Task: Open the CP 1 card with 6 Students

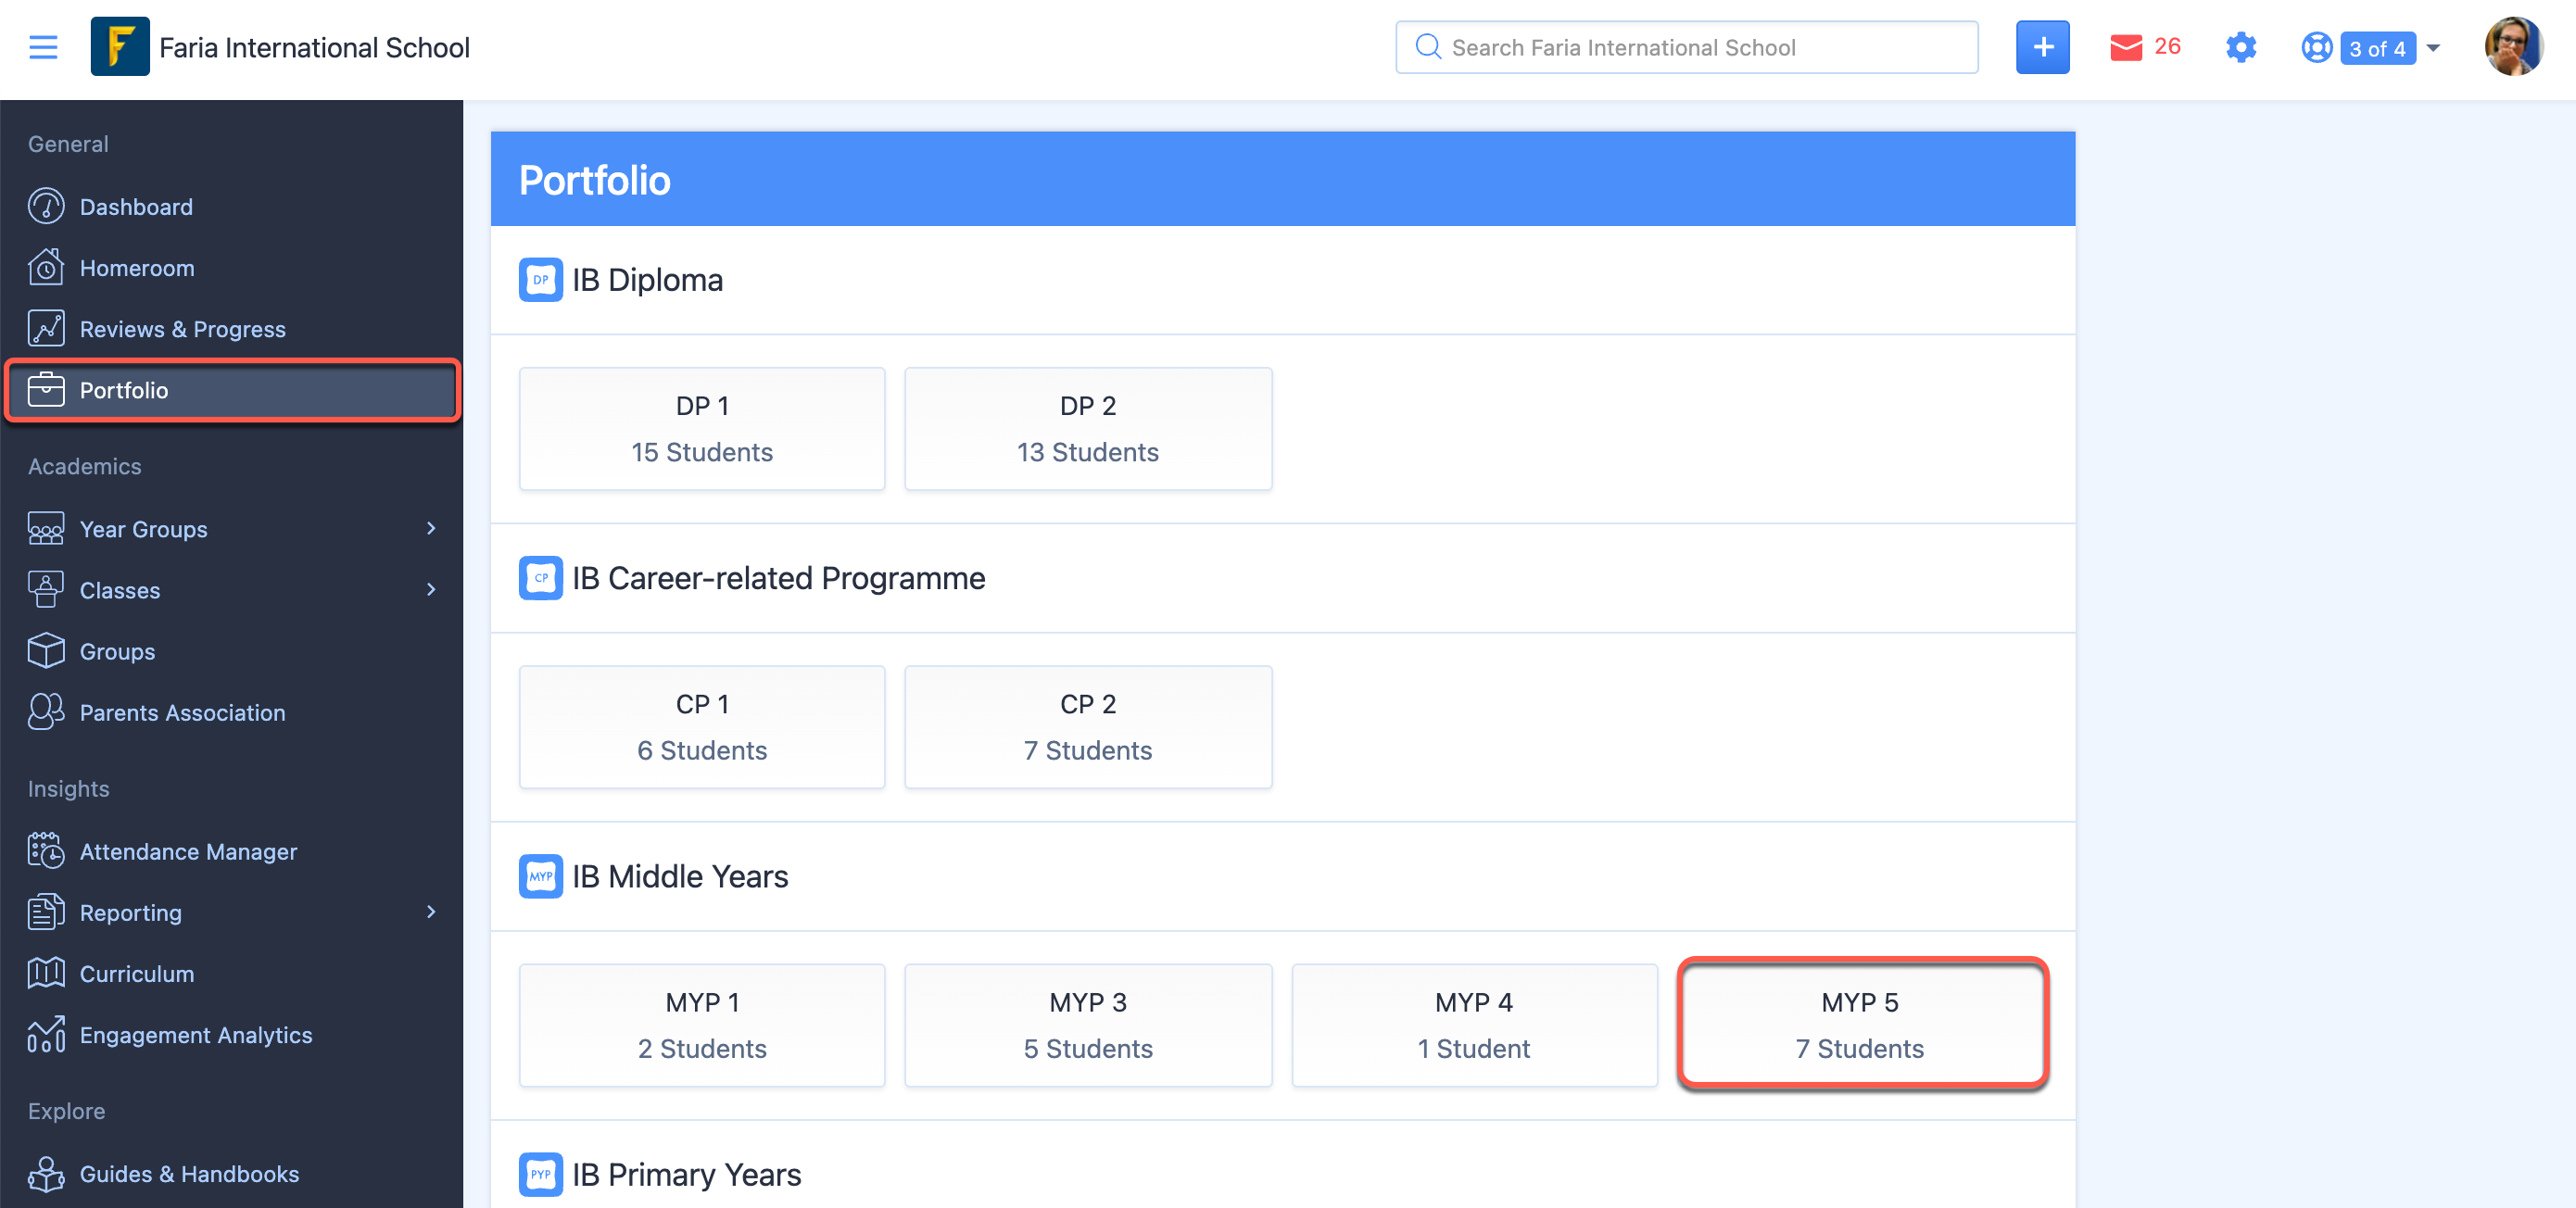Action: click(702, 727)
